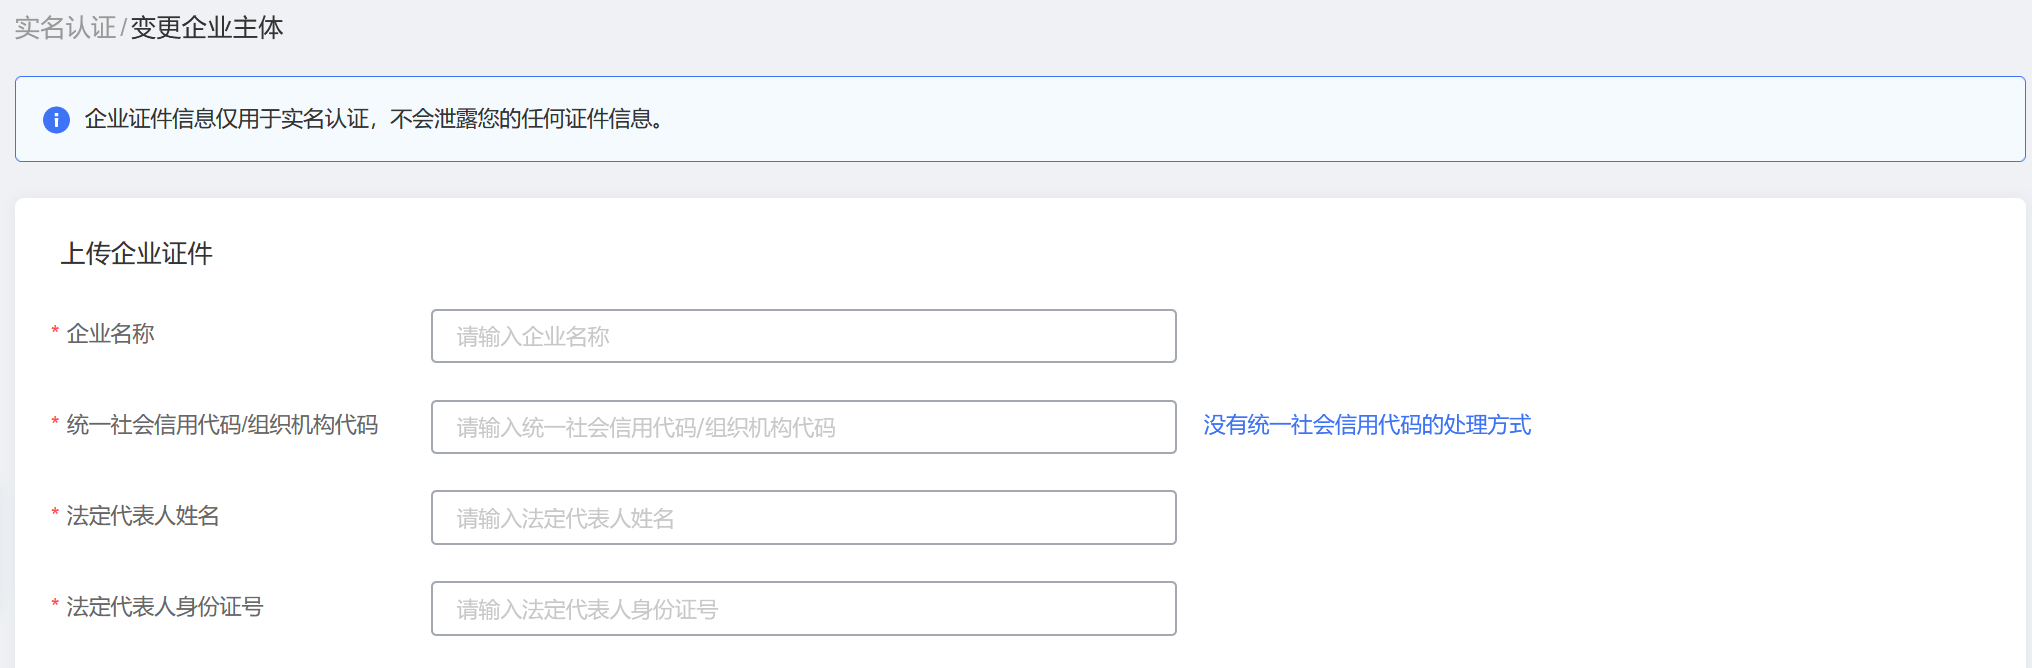Click the blue info icon in the banner
Screen dimensions: 2032x668
point(56,120)
